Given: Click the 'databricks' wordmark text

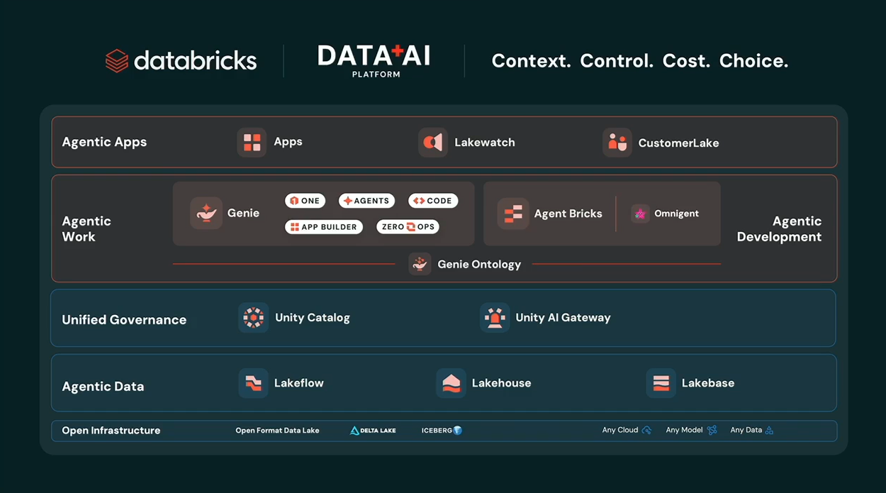Looking at the screenshot, I should (x=196, y=60).
